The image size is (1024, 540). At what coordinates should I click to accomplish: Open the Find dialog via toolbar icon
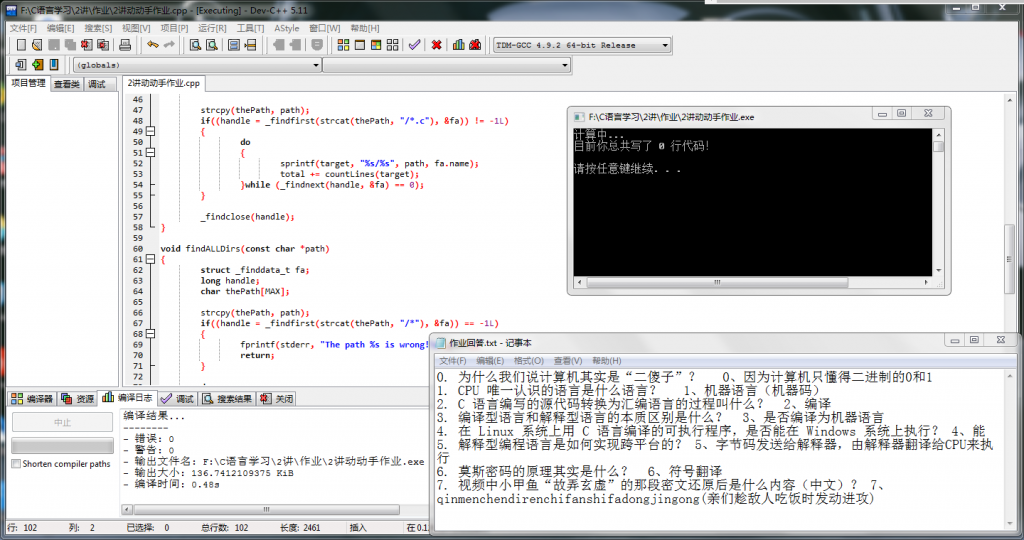195,45
